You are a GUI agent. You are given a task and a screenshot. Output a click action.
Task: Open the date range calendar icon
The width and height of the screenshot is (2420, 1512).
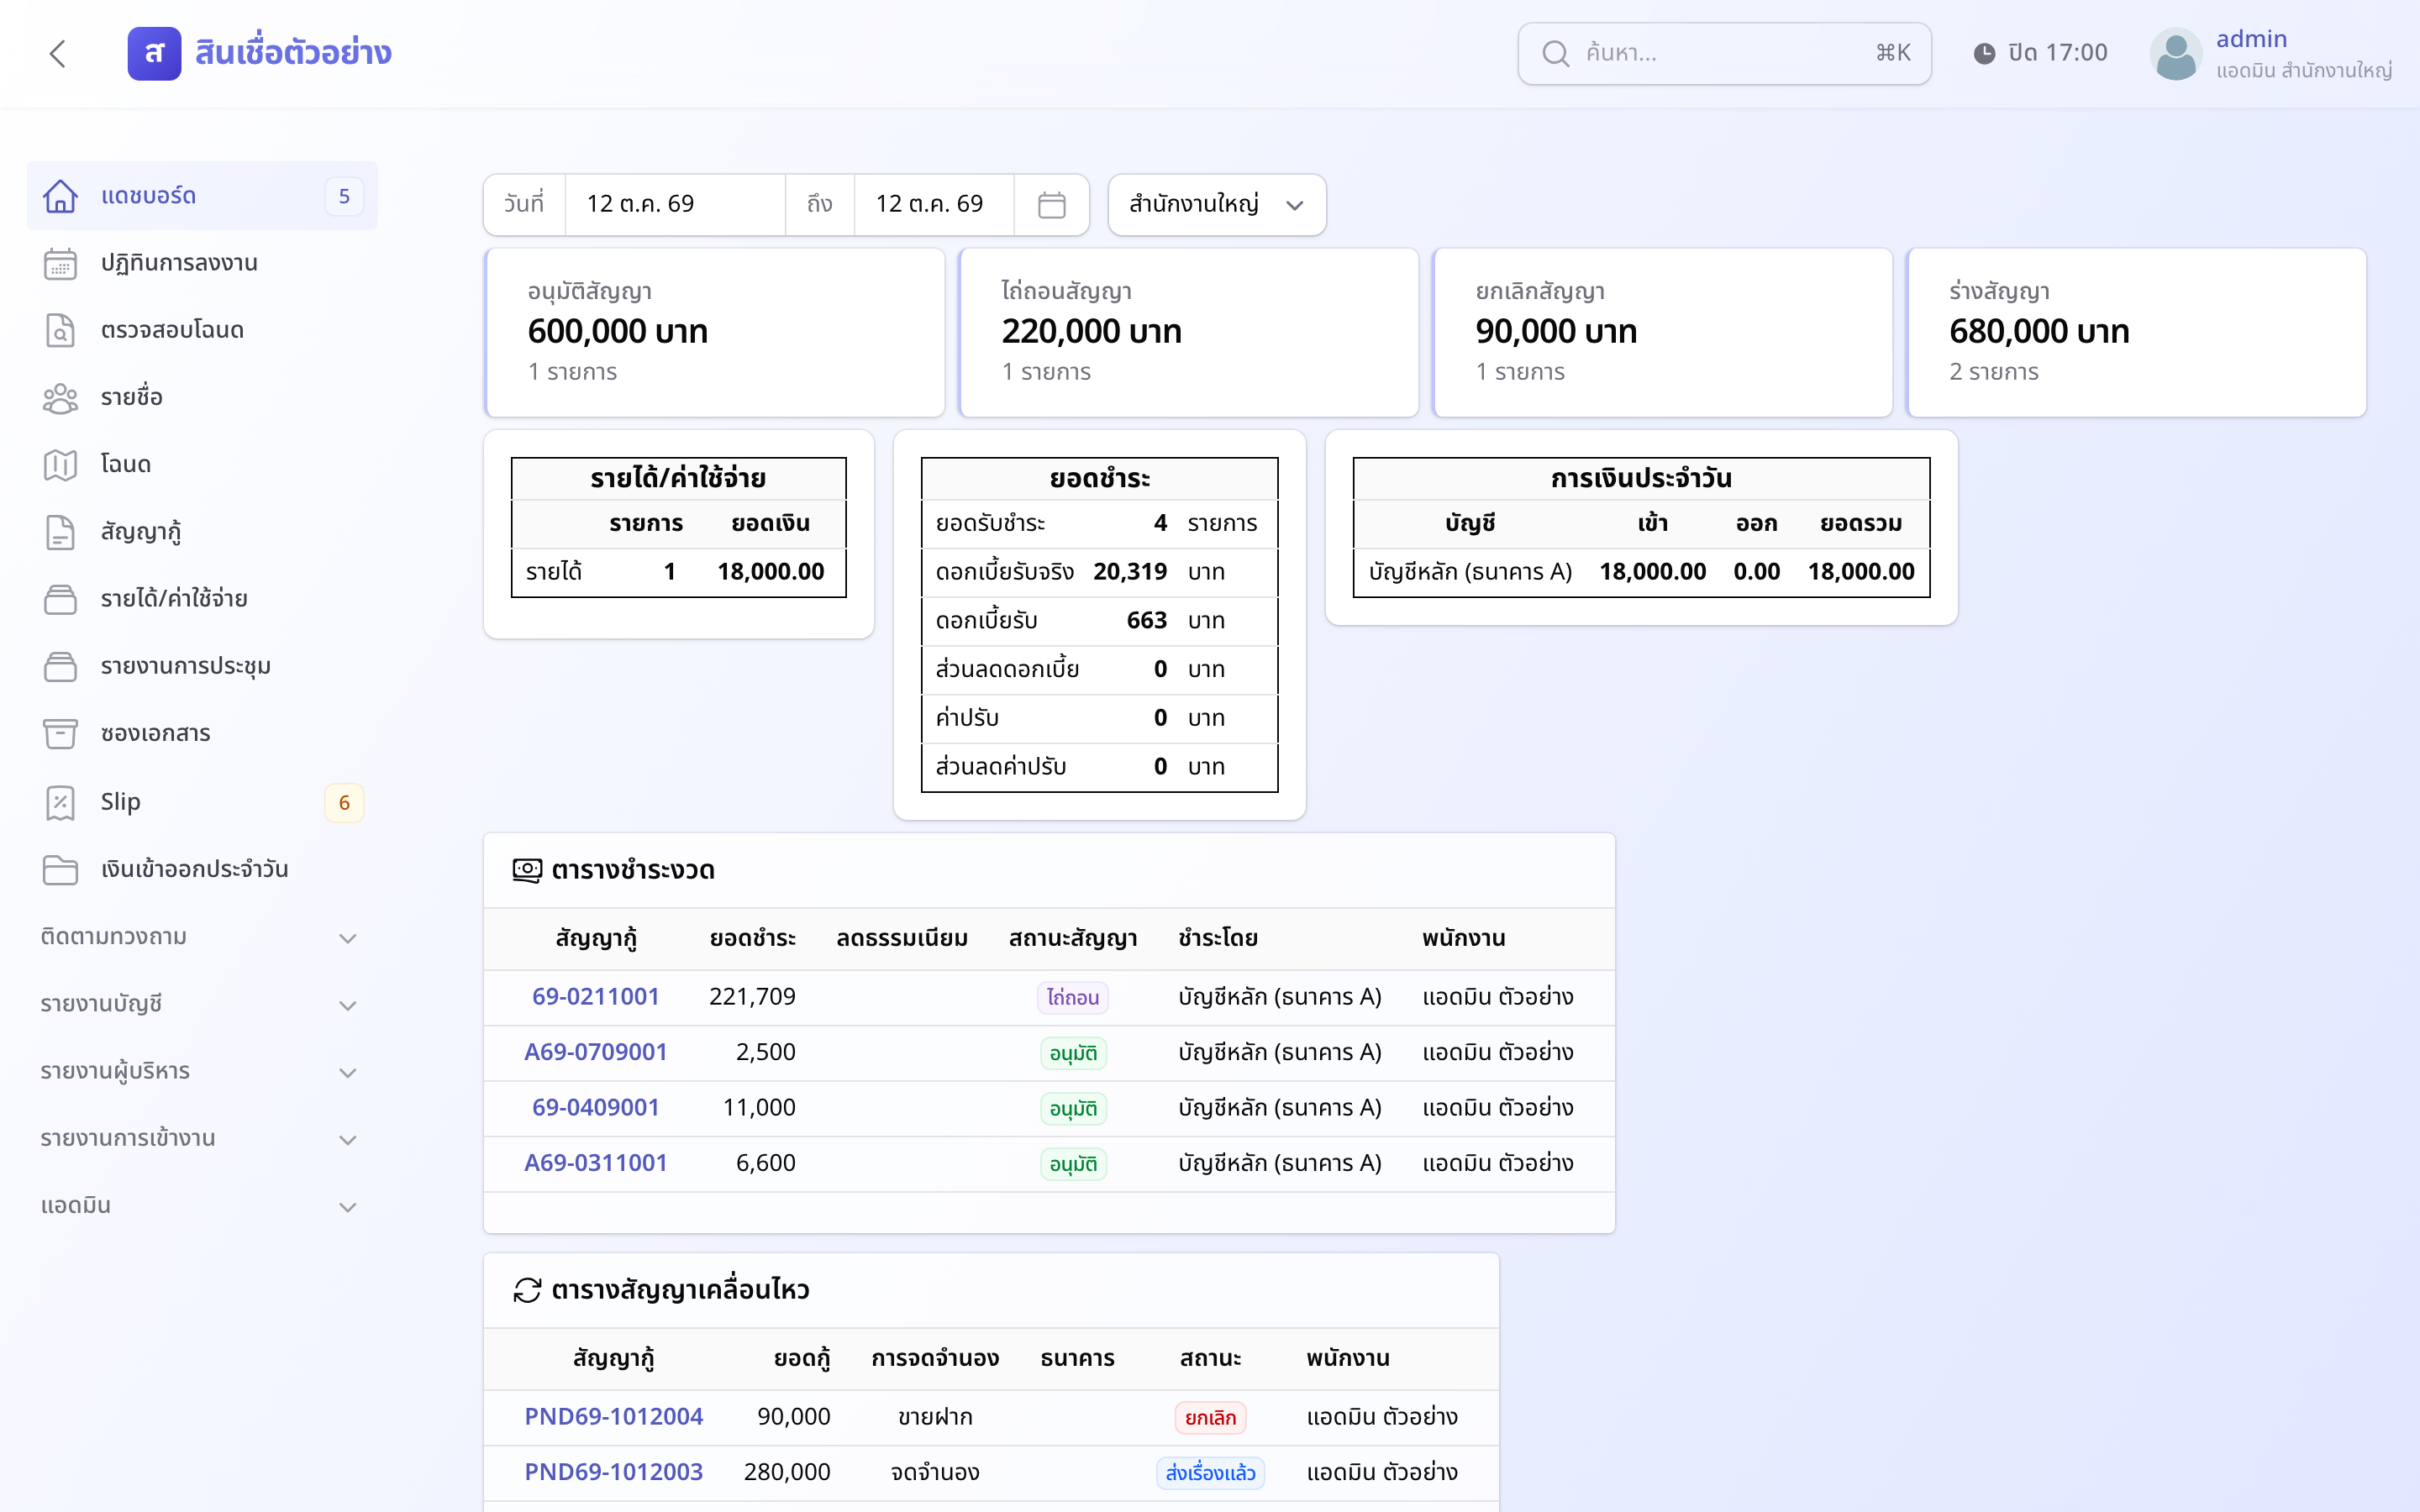[1051, 205]
